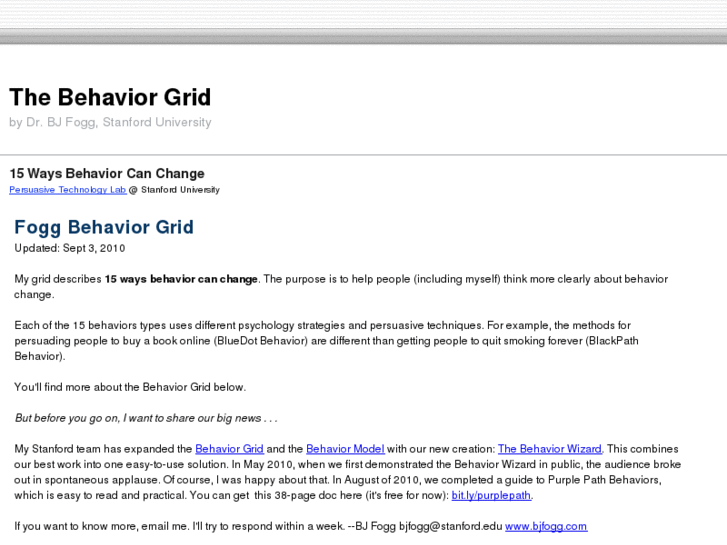The height and width of the screenshot is (545, 727).
Task: Click the line You'll find more about the Behavior Grid below
Action: point(130,387)
